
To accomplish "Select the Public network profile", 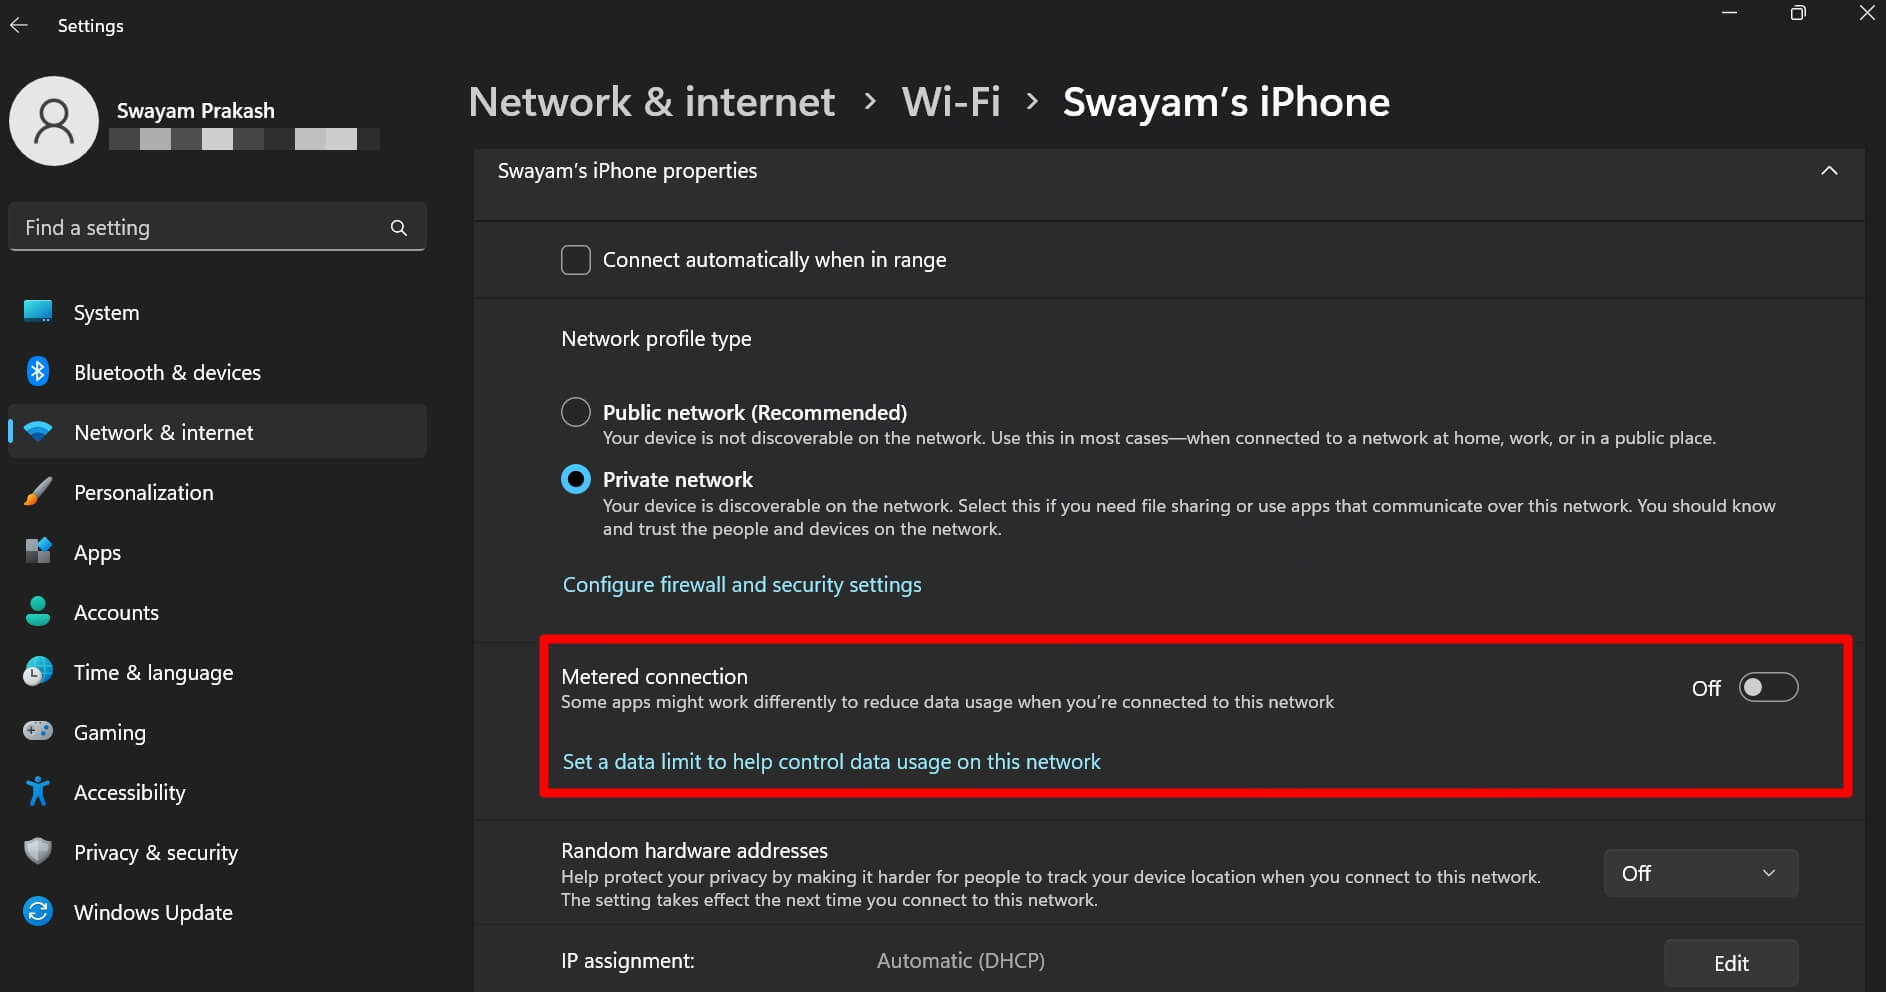I will tap(575, 411).
